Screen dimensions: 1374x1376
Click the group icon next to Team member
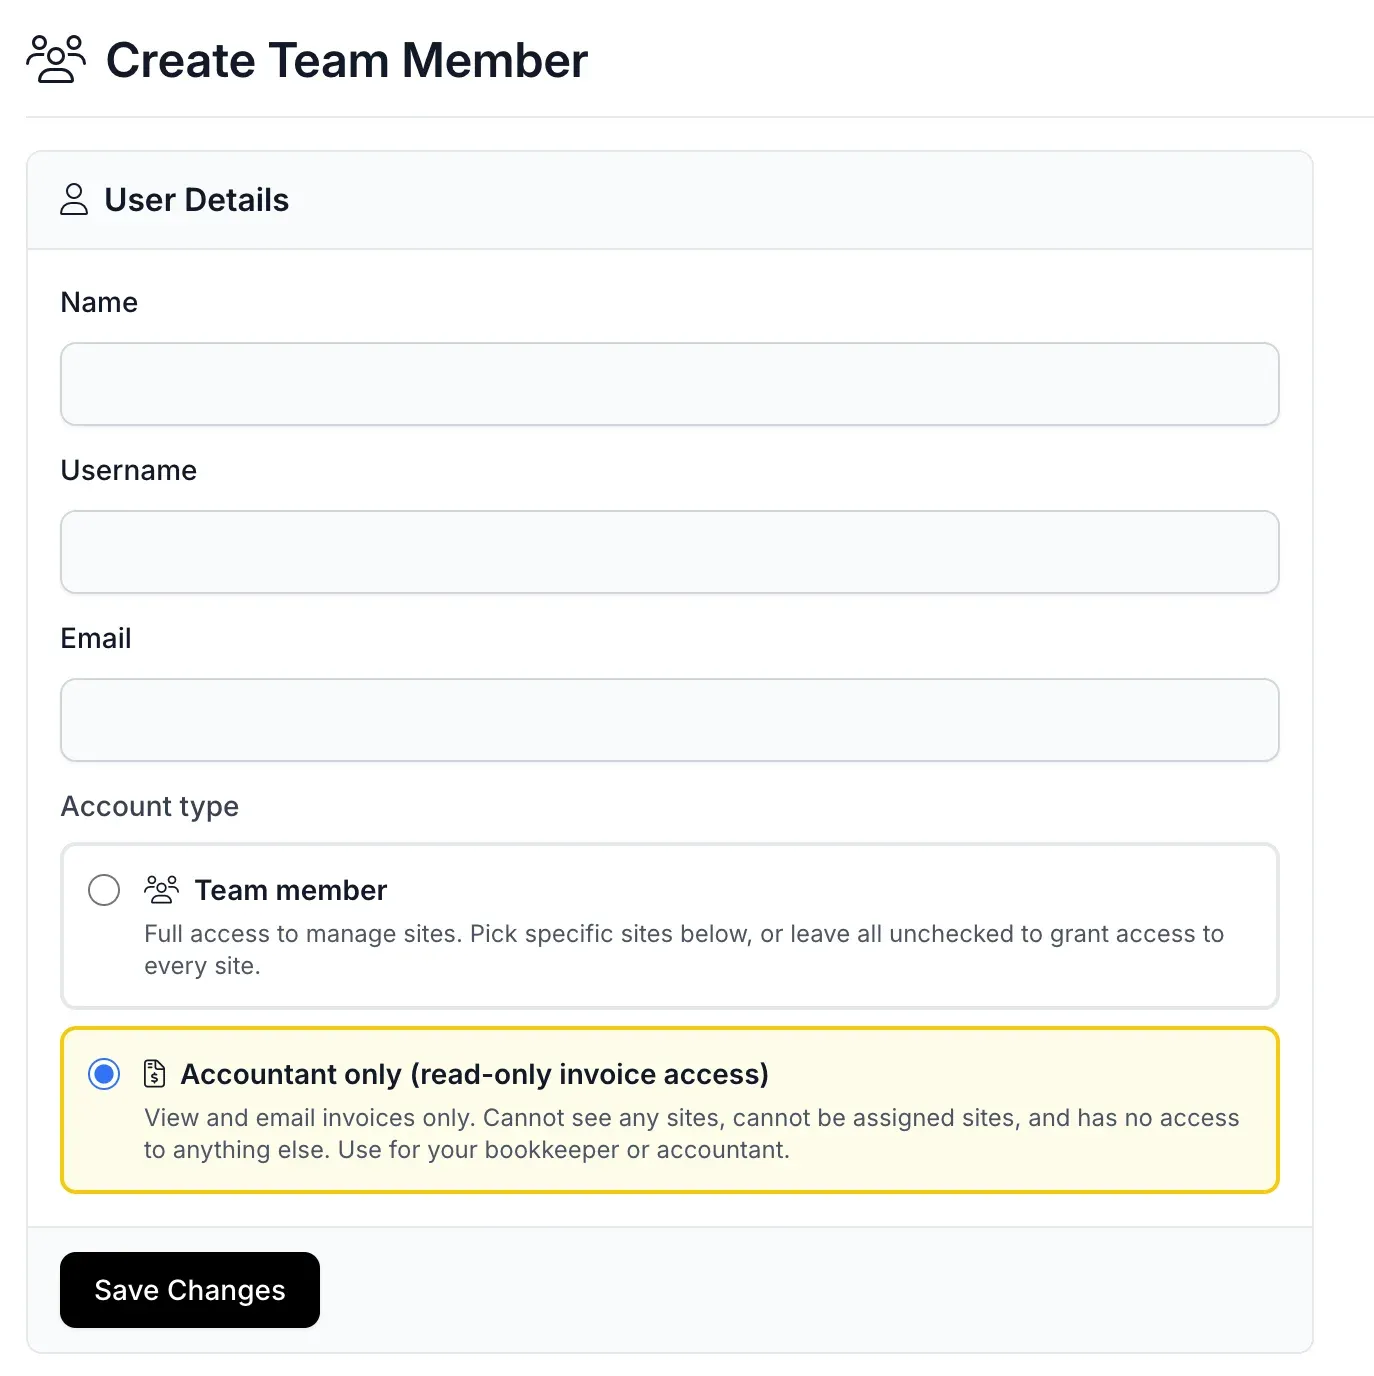[162, 888]
